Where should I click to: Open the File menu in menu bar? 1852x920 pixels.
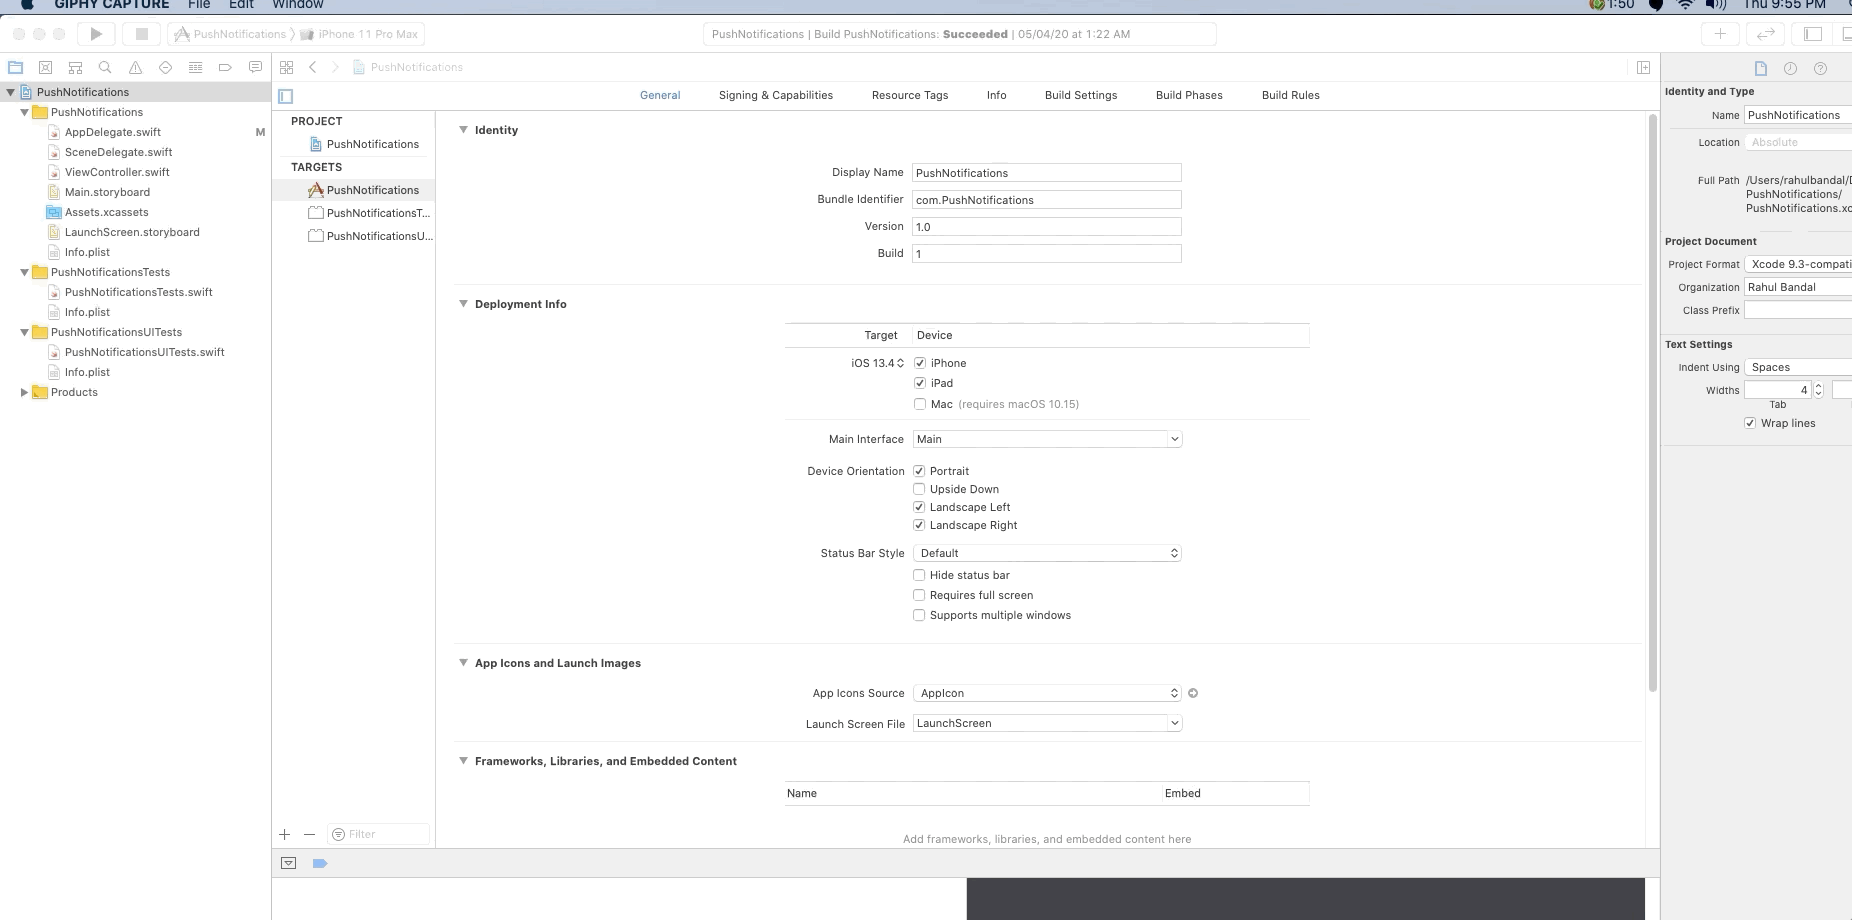(199, 5)
